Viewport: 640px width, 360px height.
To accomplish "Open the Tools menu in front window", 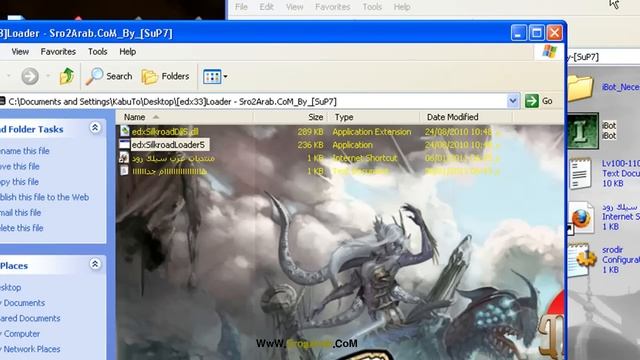I will point(98,52).
